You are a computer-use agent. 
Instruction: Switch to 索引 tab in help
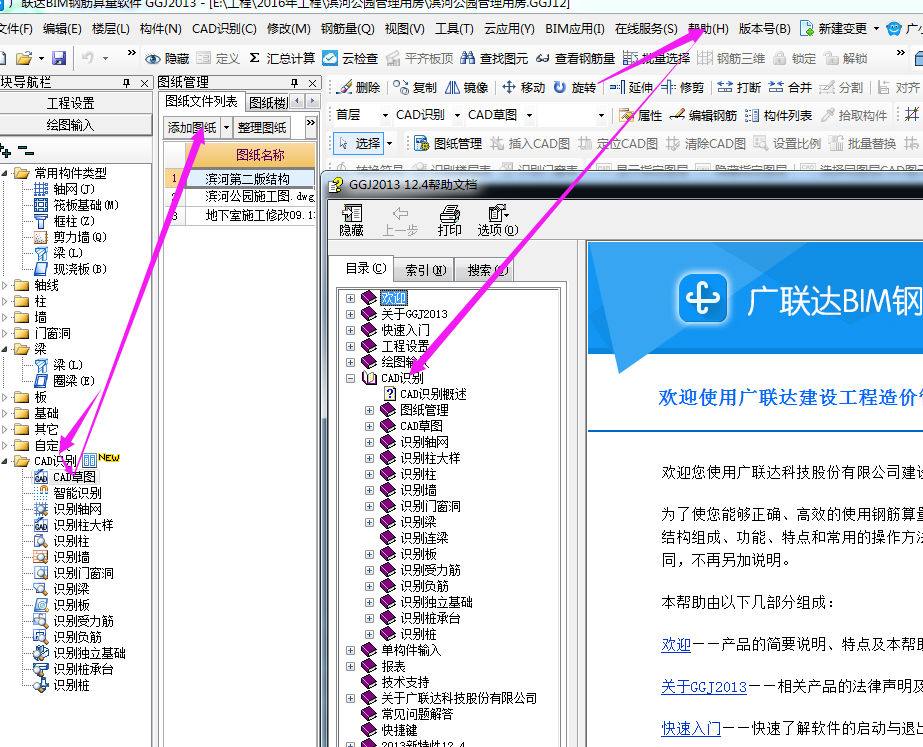point(426,270)
